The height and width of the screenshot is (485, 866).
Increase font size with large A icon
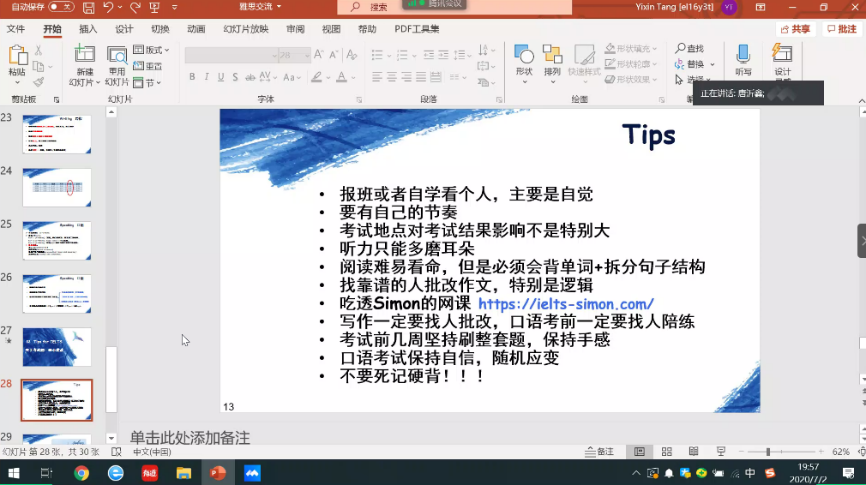tap(318, 55)
